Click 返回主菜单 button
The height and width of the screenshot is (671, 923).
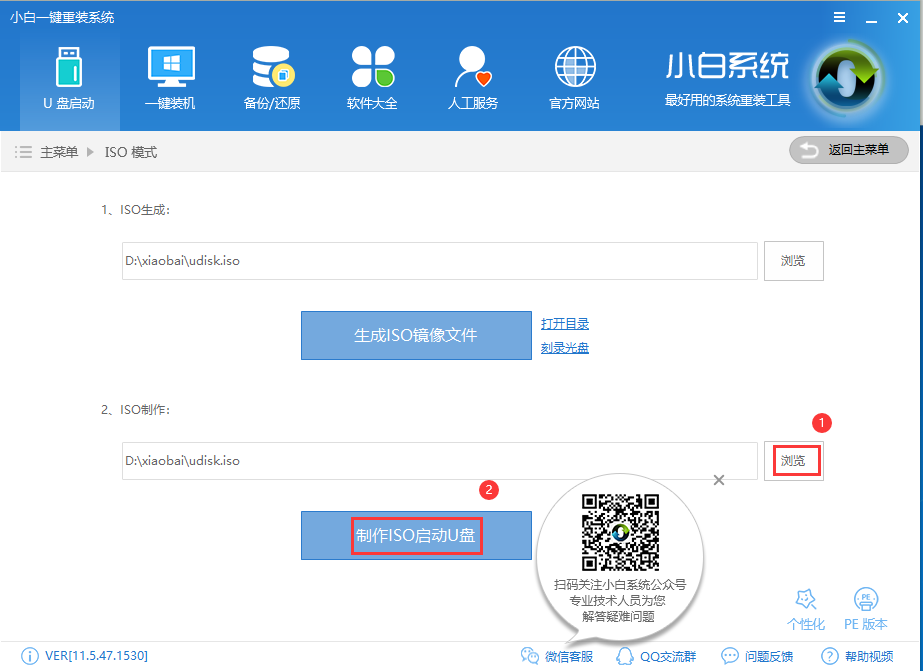(x=848, y=150)
